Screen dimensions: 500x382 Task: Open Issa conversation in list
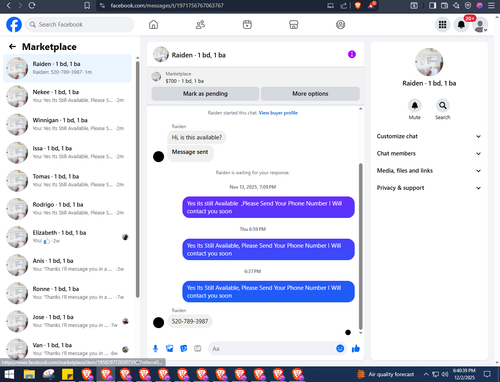pos(68,152)
